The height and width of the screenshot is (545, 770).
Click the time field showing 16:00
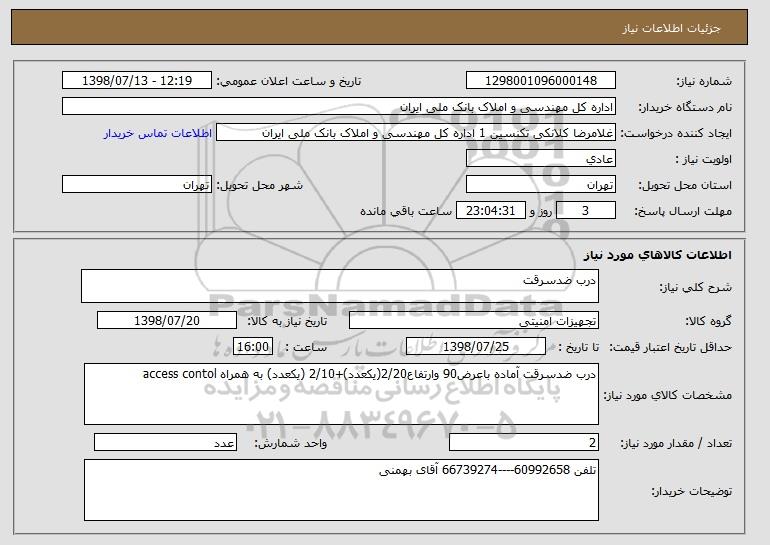253,347
